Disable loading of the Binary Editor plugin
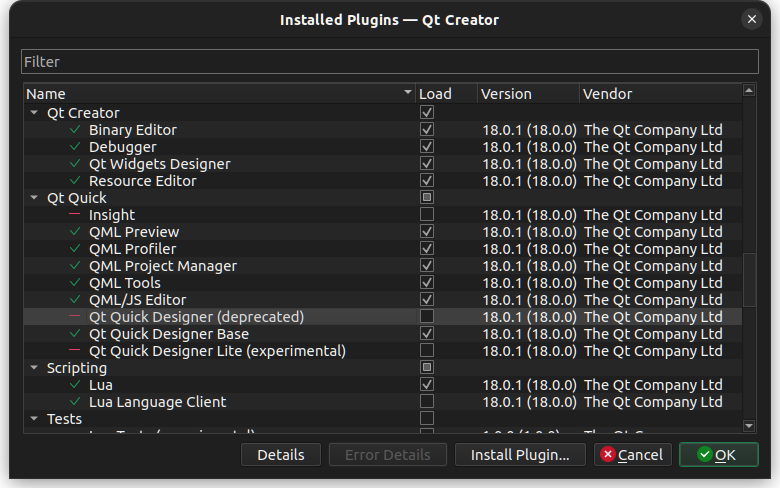Viewport: 780px width, 488px height. pos(427,129)
